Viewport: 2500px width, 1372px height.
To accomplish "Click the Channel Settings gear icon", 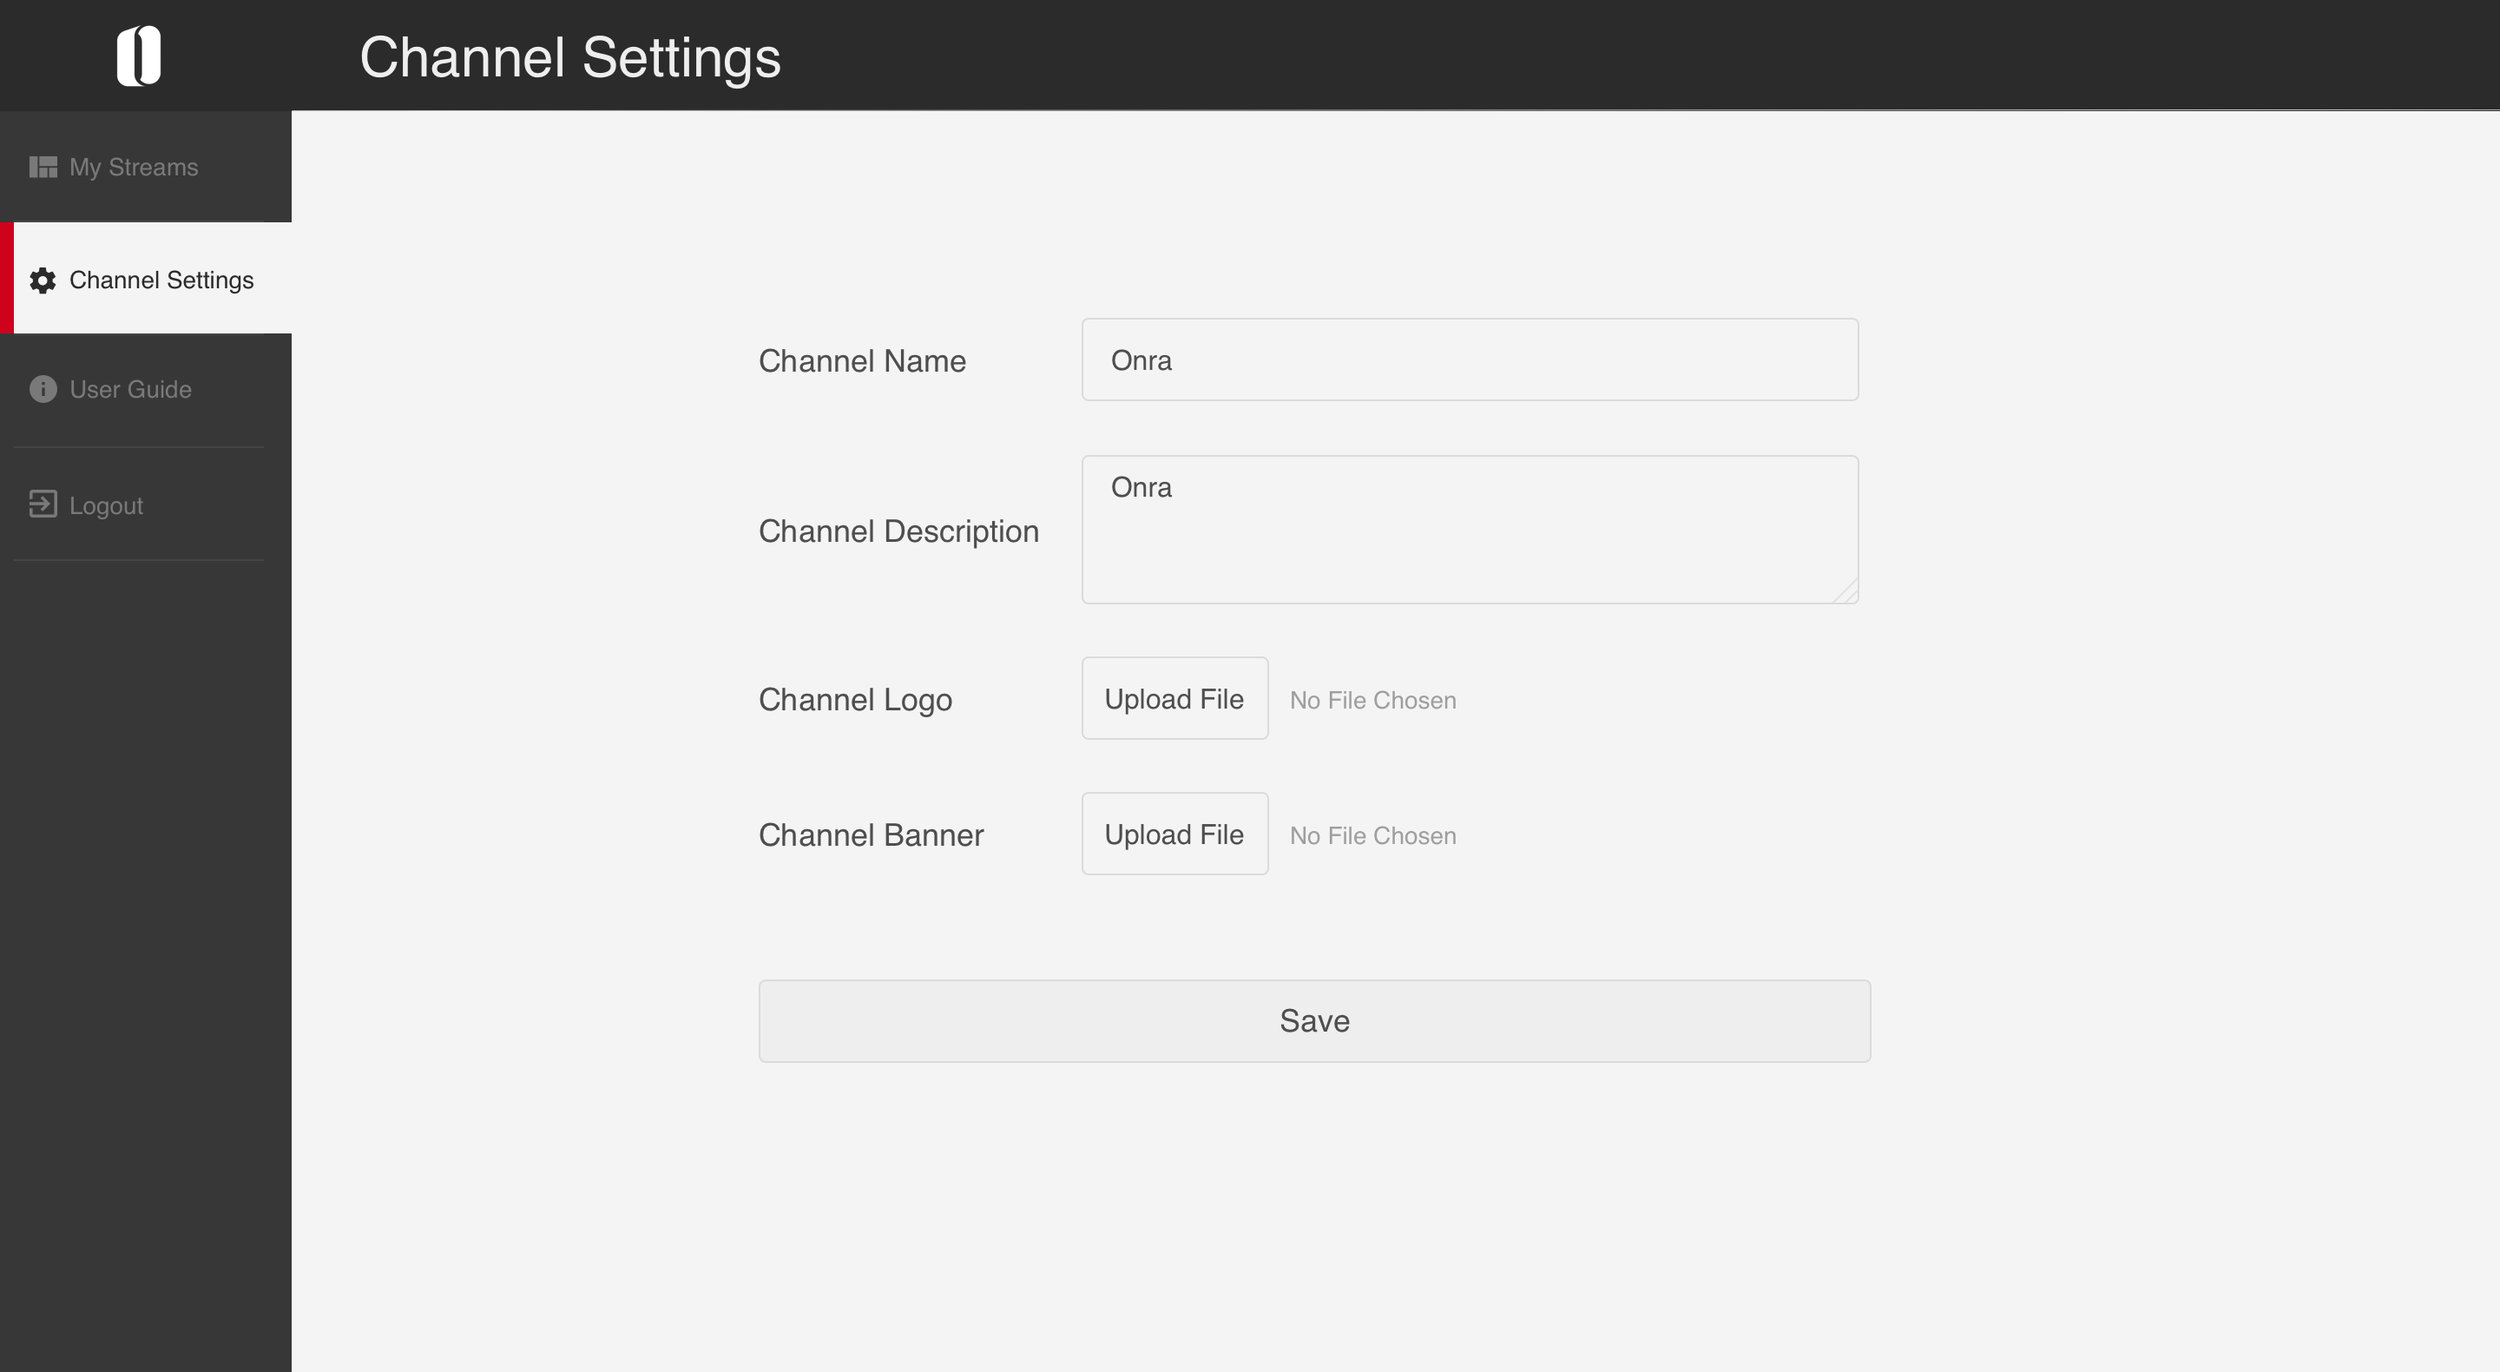I will tap(43, 280).
